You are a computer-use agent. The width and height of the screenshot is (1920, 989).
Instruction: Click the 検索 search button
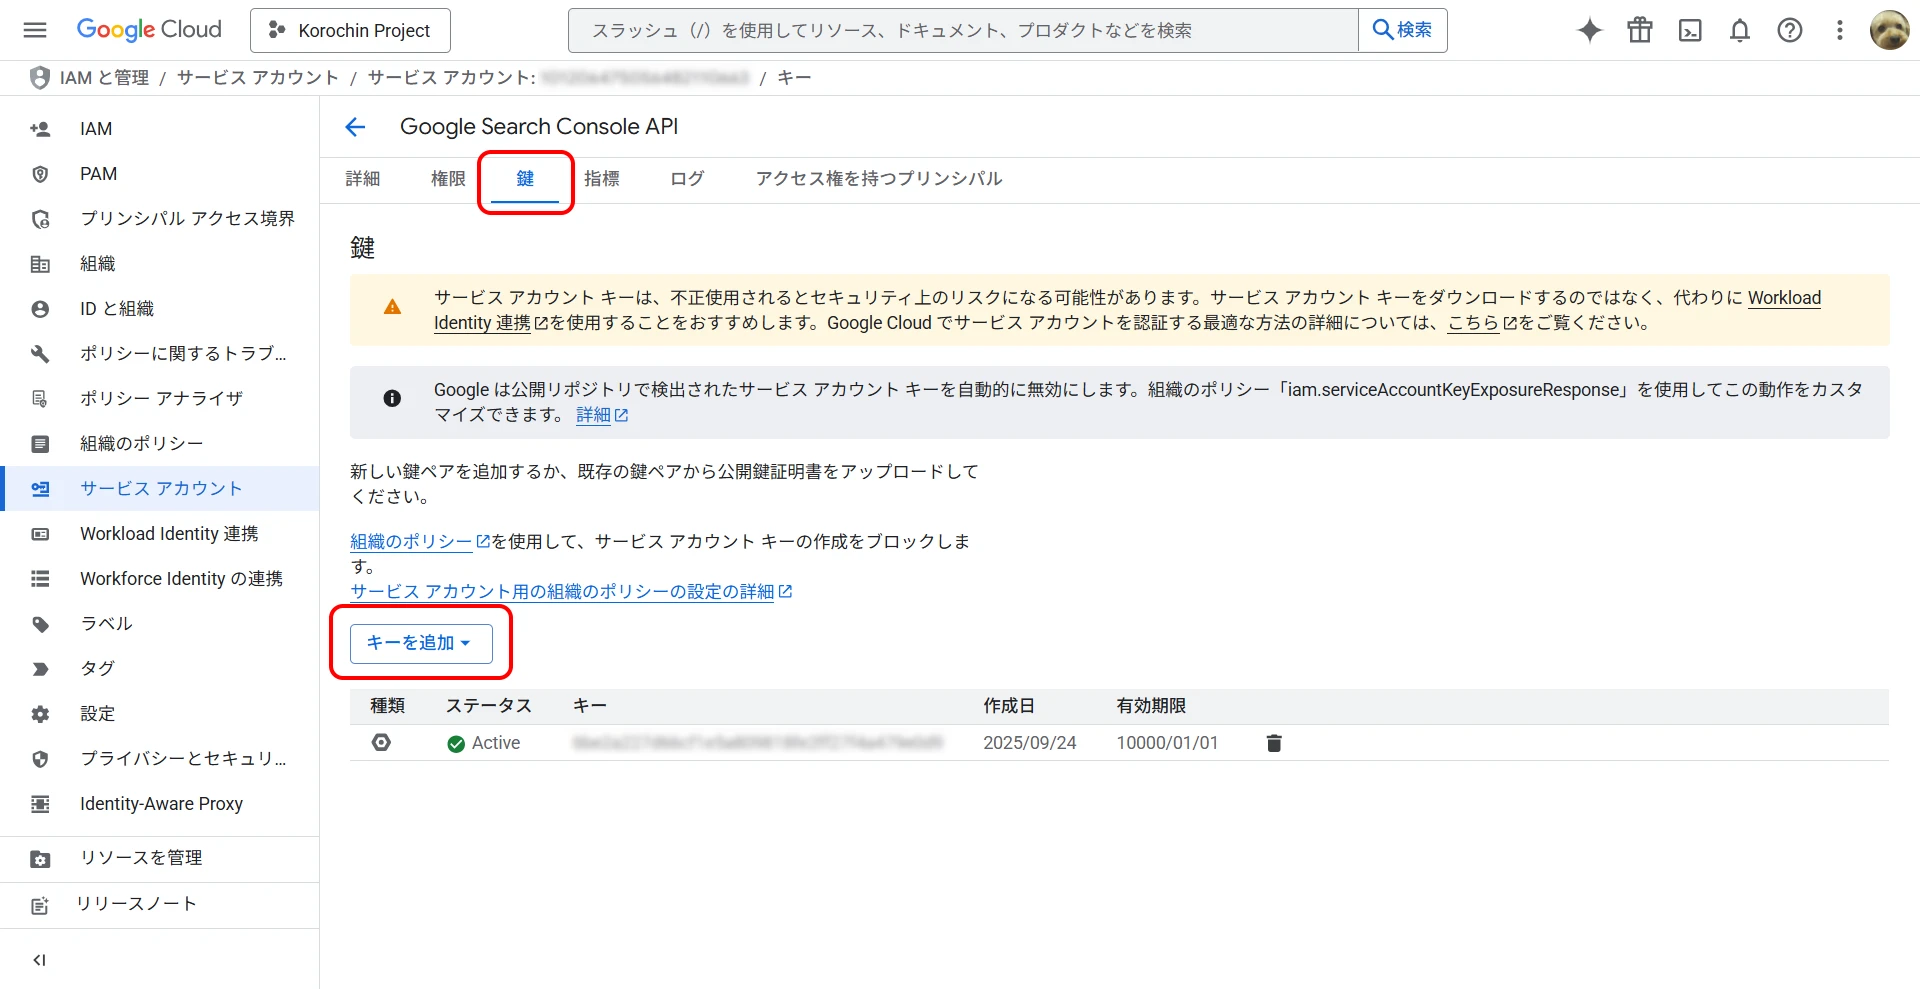pyautogui.click(x=1402, y=30)
